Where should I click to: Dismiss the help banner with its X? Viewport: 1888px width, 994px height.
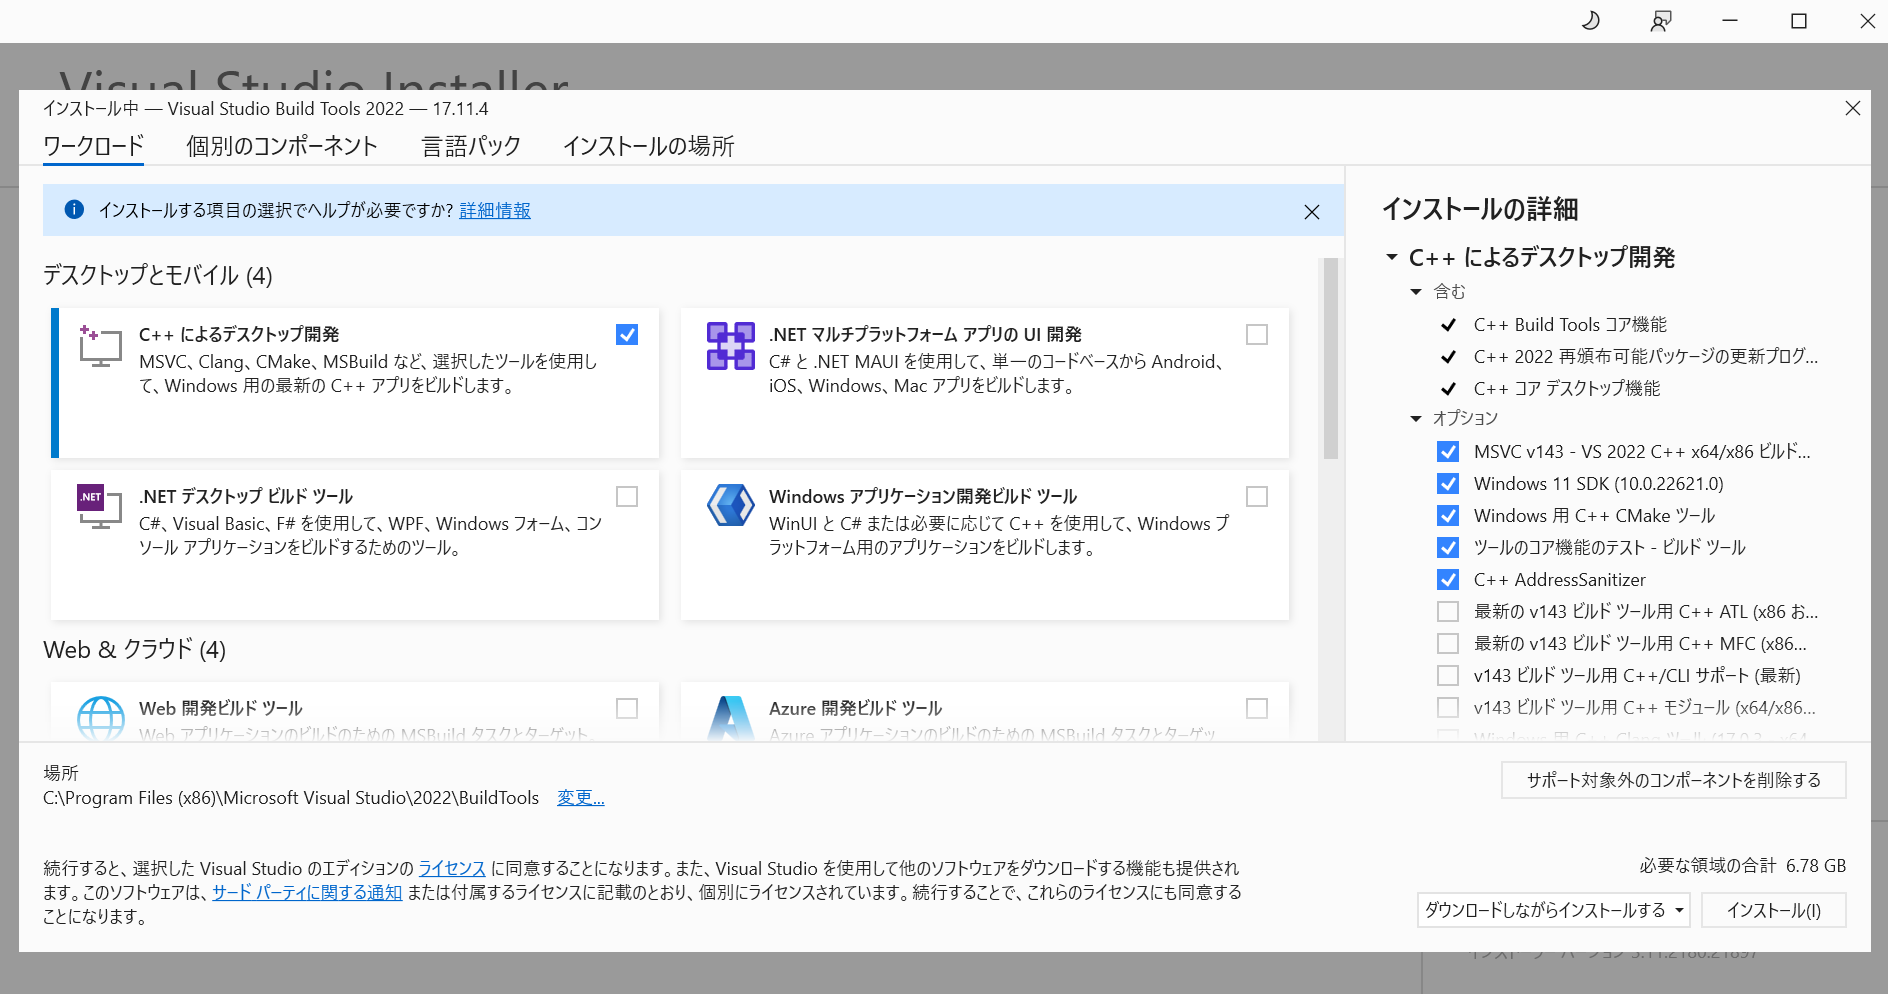click(x=1312, y=211)
